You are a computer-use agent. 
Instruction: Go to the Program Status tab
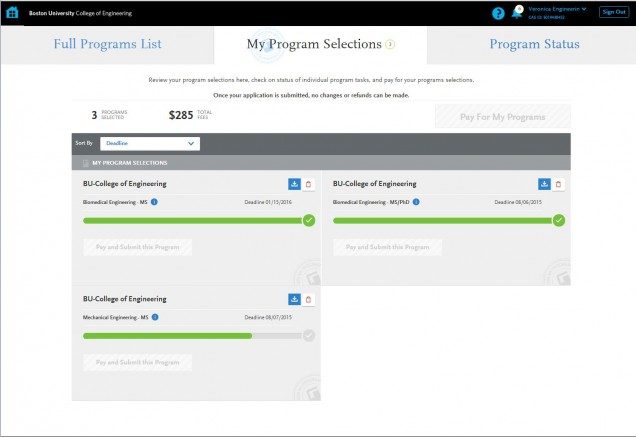click(x=534, y=44)
